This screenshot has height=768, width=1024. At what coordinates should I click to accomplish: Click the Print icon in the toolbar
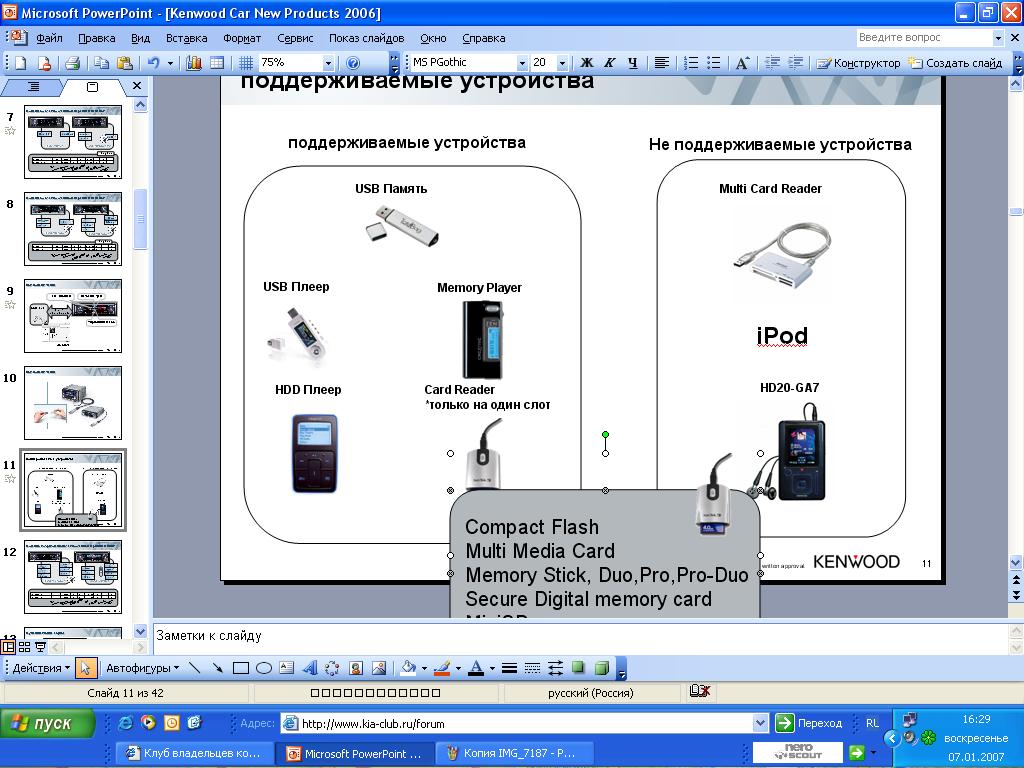coord(72,63)
